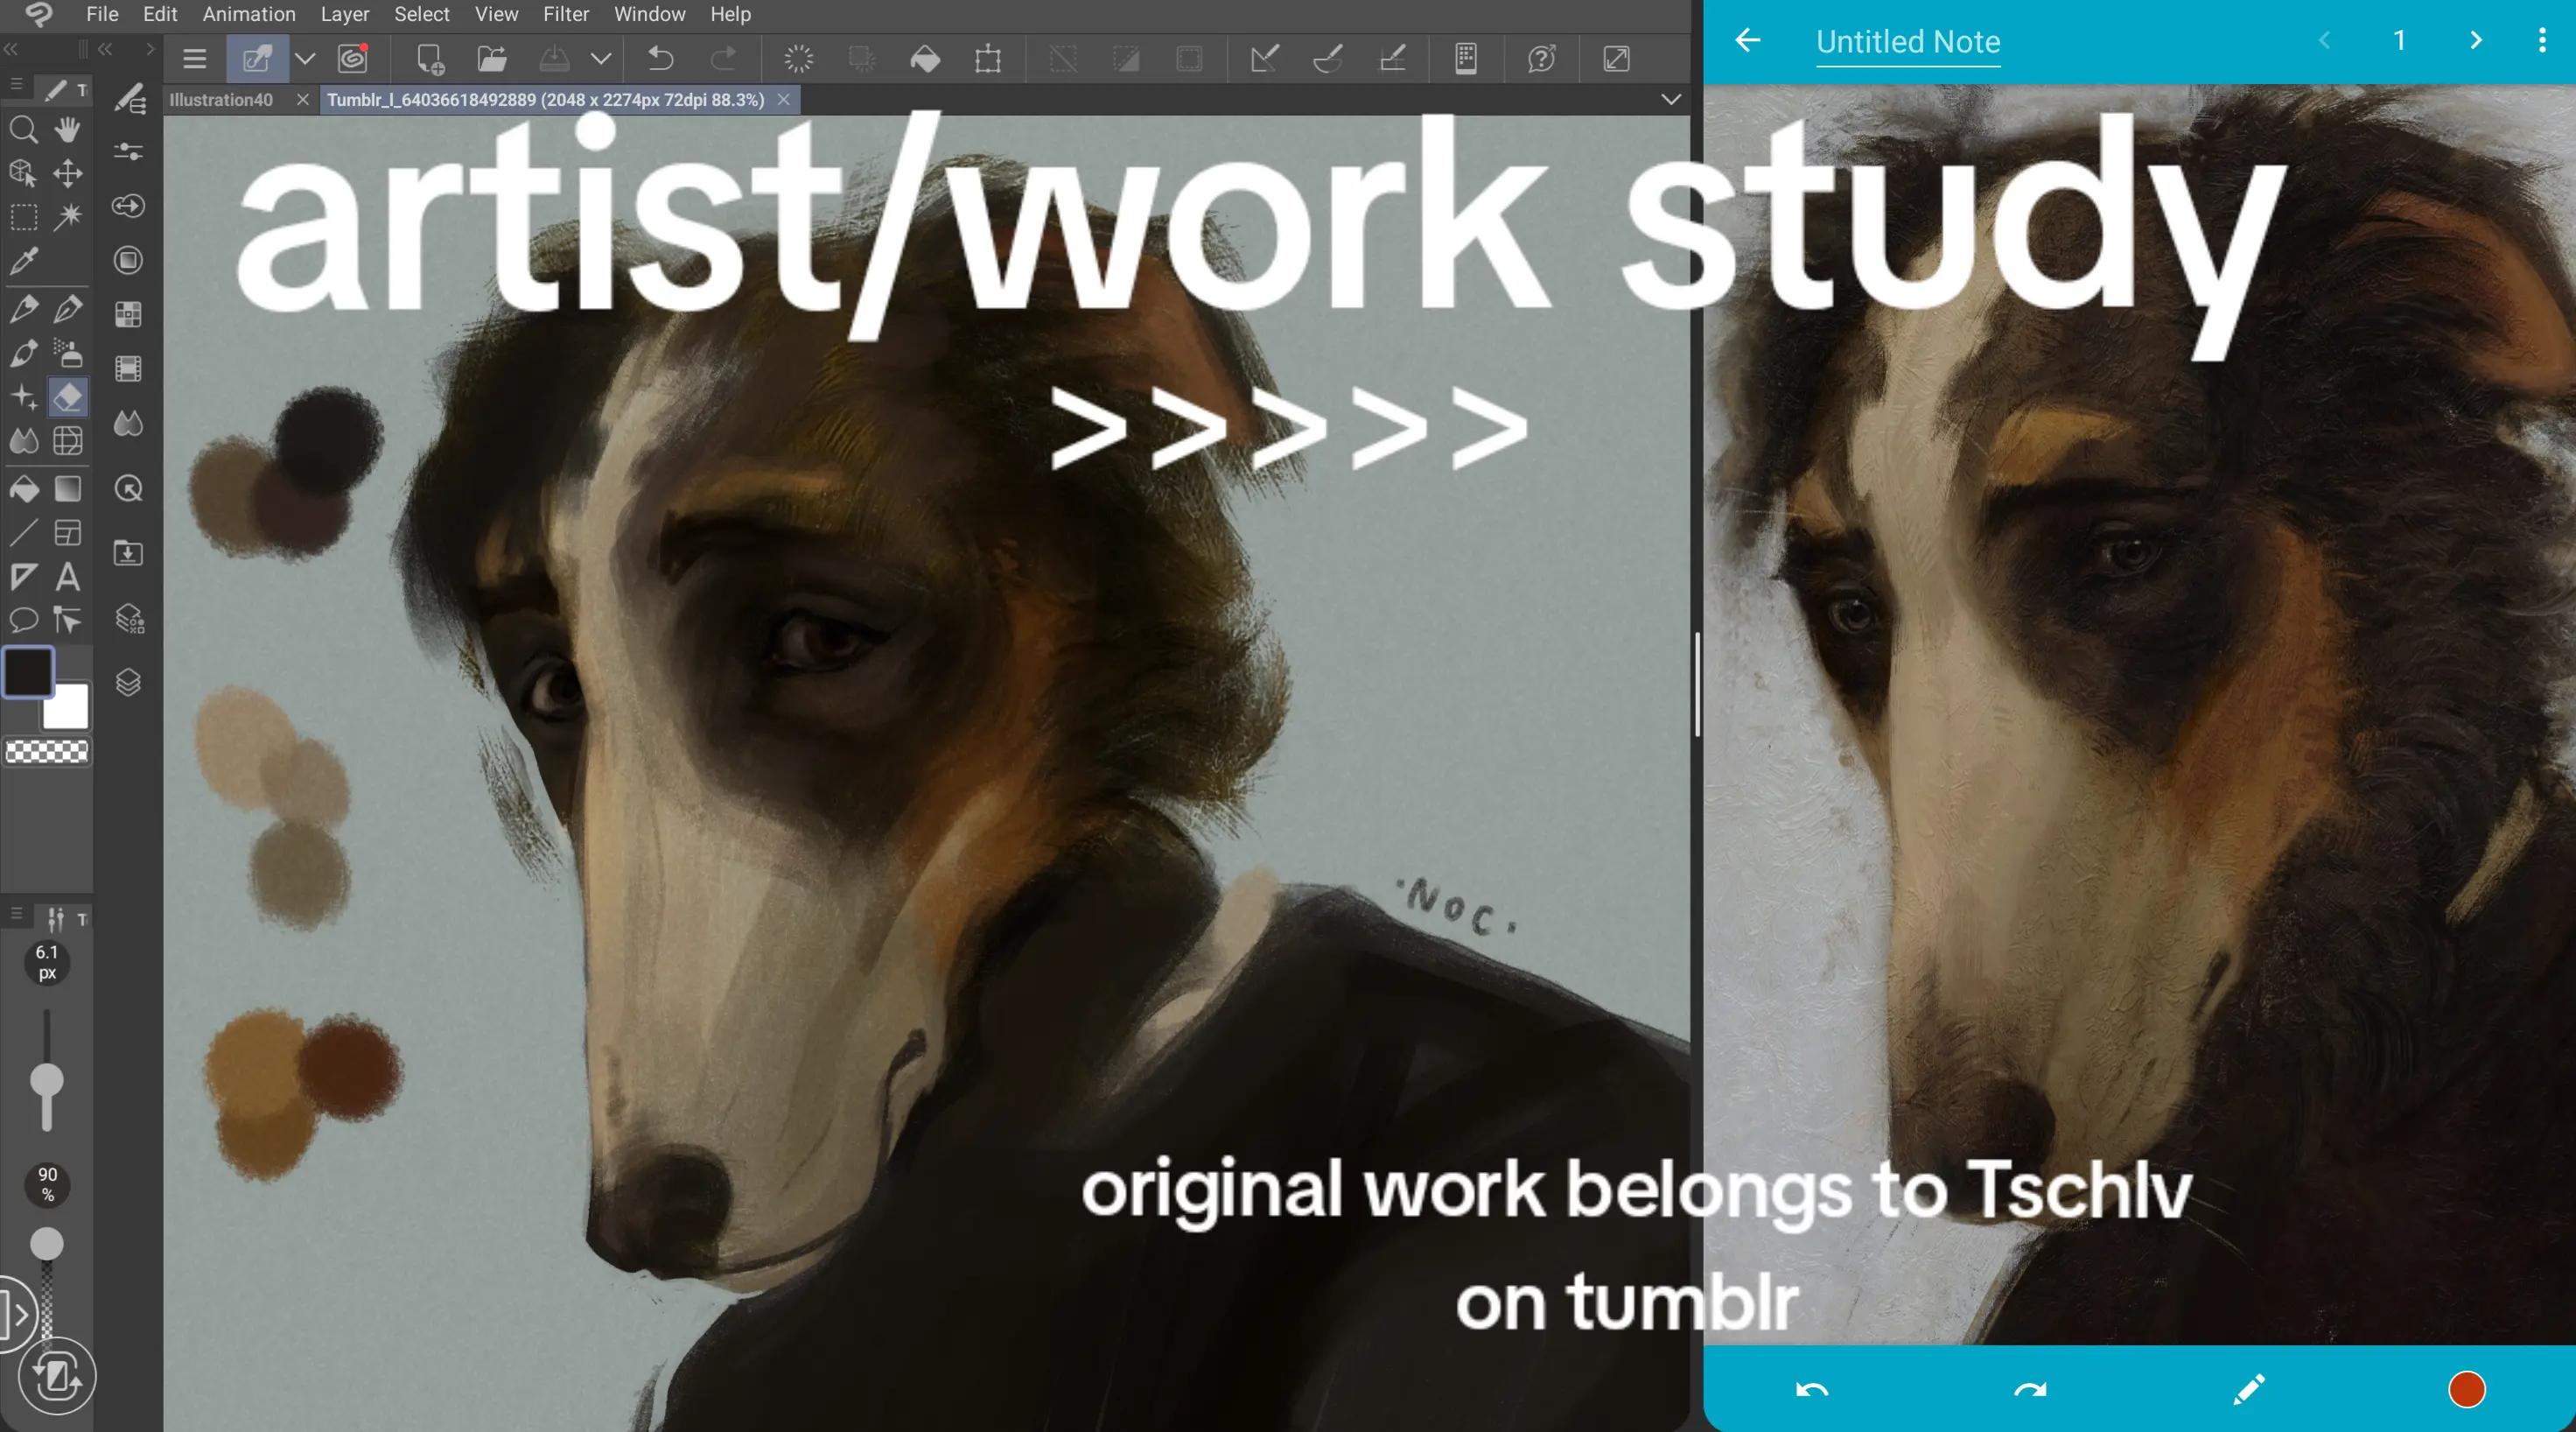The height and width of the screenshot is (1432, 2576).
Task: Select the Balloon speech bubble tool
Action: tap(24, 621)
